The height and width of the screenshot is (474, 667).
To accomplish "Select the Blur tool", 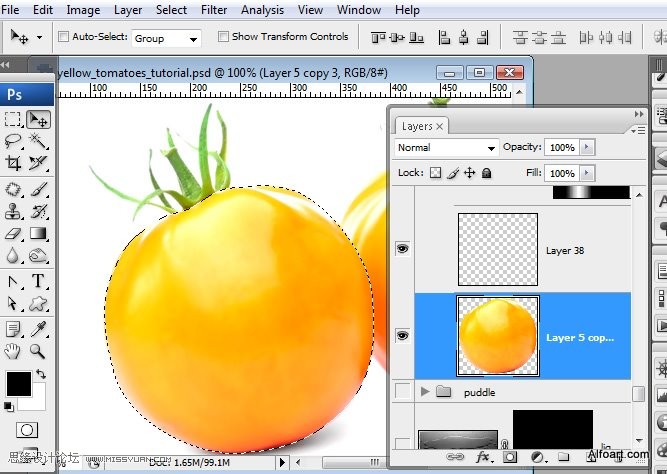I will [x=13, y=256].
